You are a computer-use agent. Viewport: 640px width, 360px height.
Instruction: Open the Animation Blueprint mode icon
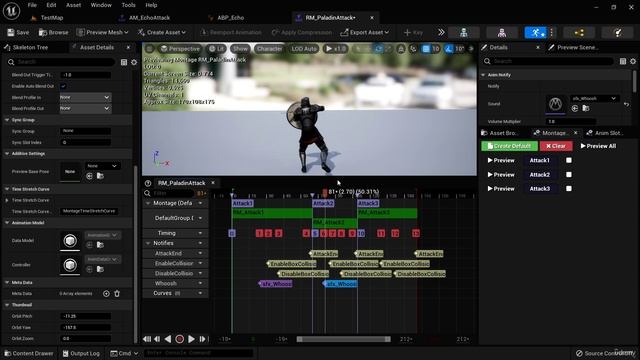[x=579, y=33]
